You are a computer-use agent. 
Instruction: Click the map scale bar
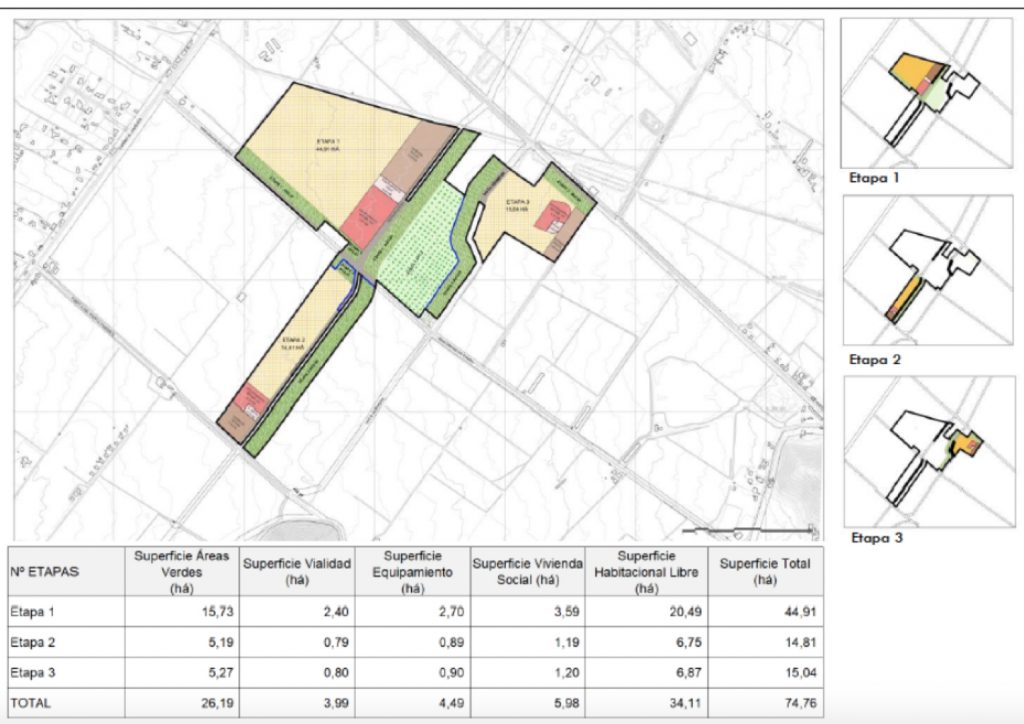[x=745, y=529]
